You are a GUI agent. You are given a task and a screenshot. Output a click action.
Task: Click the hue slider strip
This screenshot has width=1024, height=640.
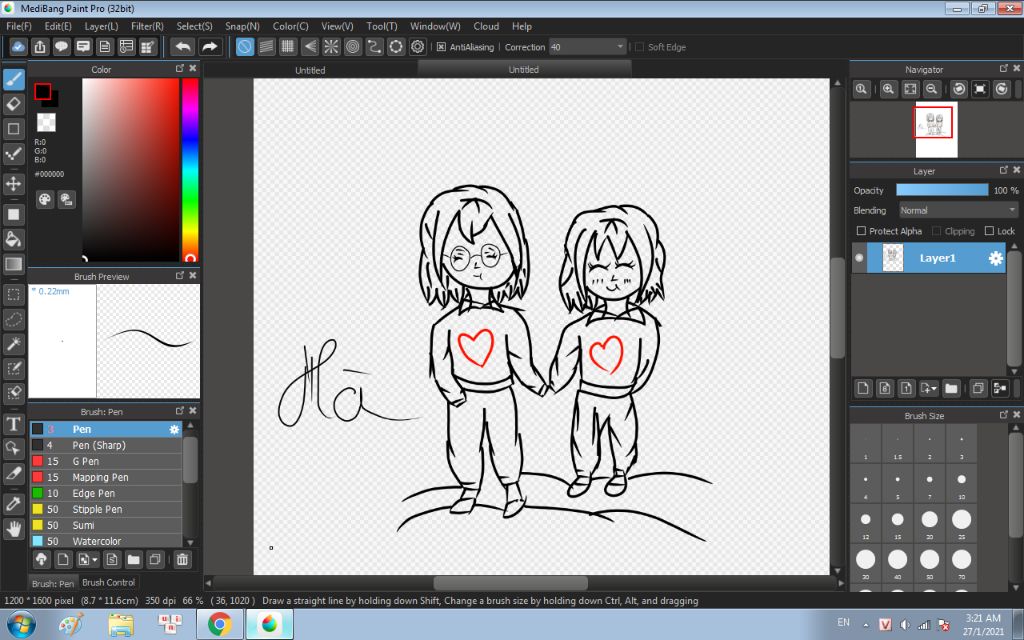[x=190, y=170]
